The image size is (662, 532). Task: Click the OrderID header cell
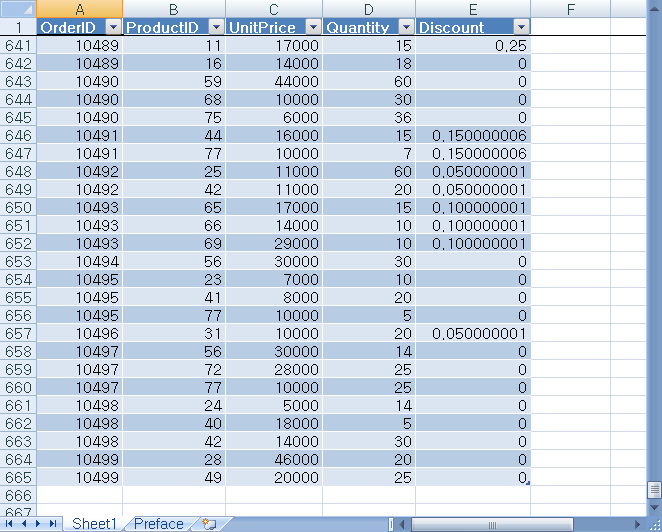tap(80, 27)
